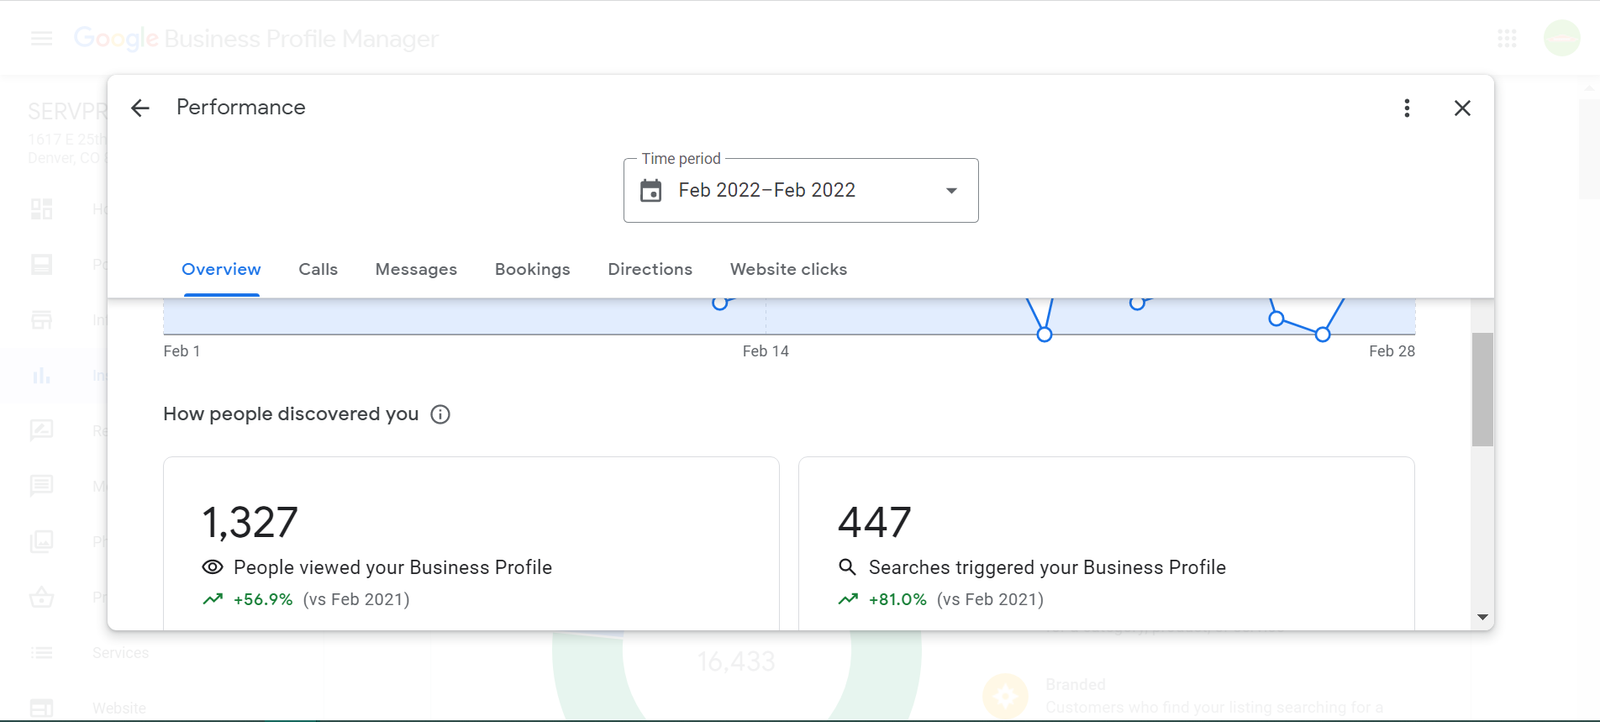Open the three-dot more options menu
The width and height of the screenshot is (1600, 722).
click(x=1407, y=108)
